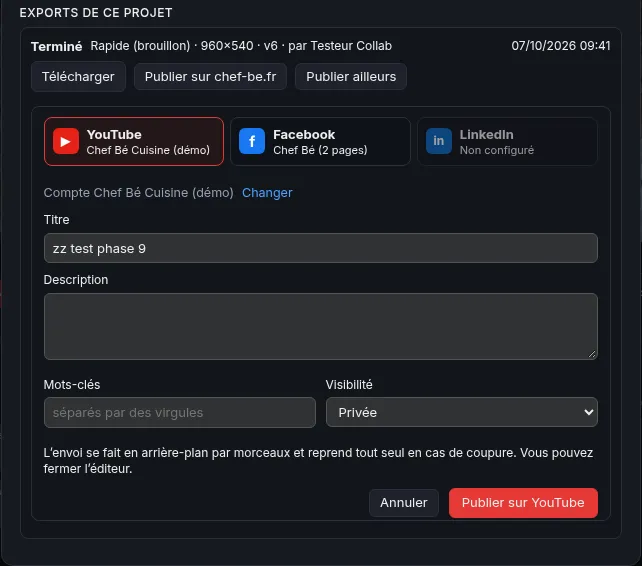Click the LinkedIn logo icon
642x566 pixels.
coord(439,141)
